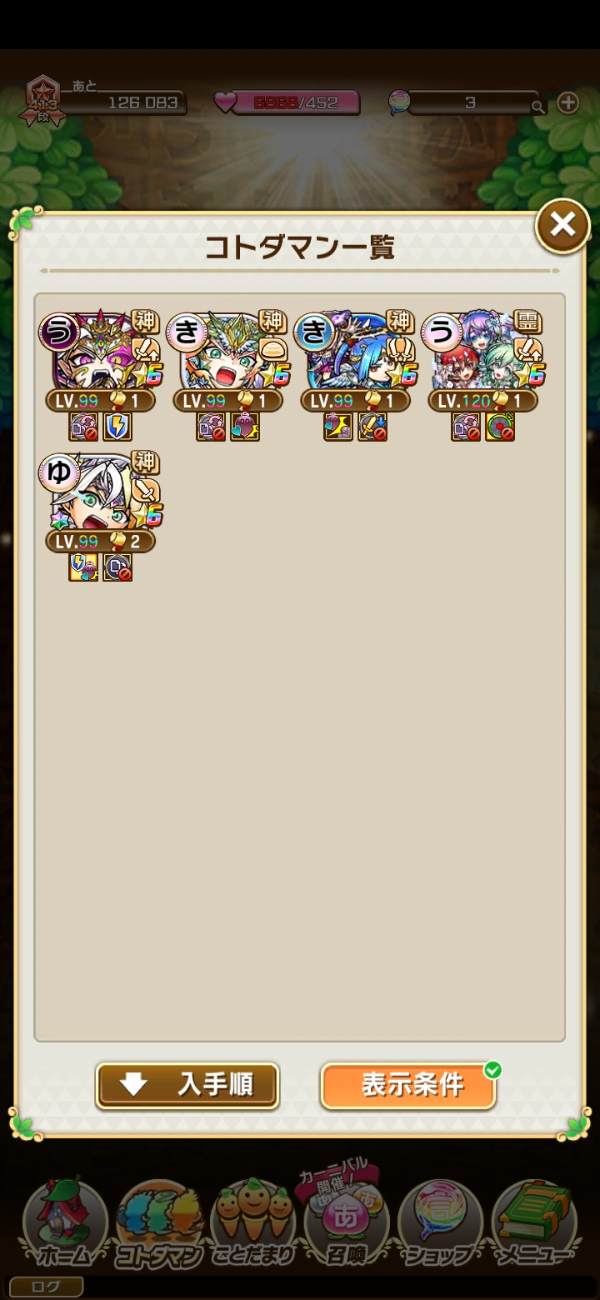Viewport: 600px width, 1300px height.
Task: Tap the rank star badge icon
Action: tap(43, 99)
